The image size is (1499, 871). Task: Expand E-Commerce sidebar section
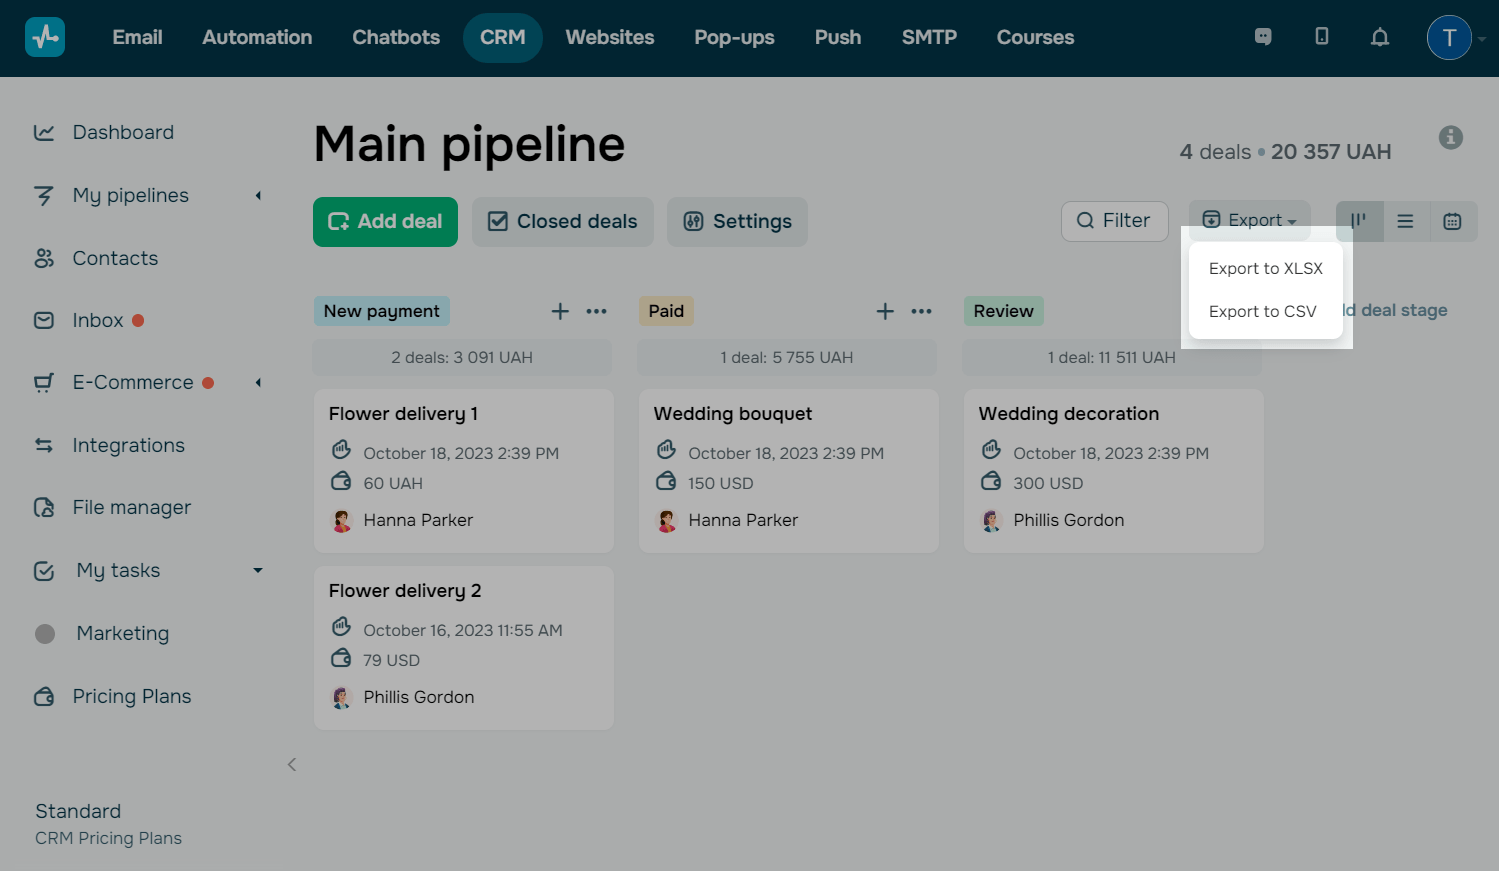point(258,383)
